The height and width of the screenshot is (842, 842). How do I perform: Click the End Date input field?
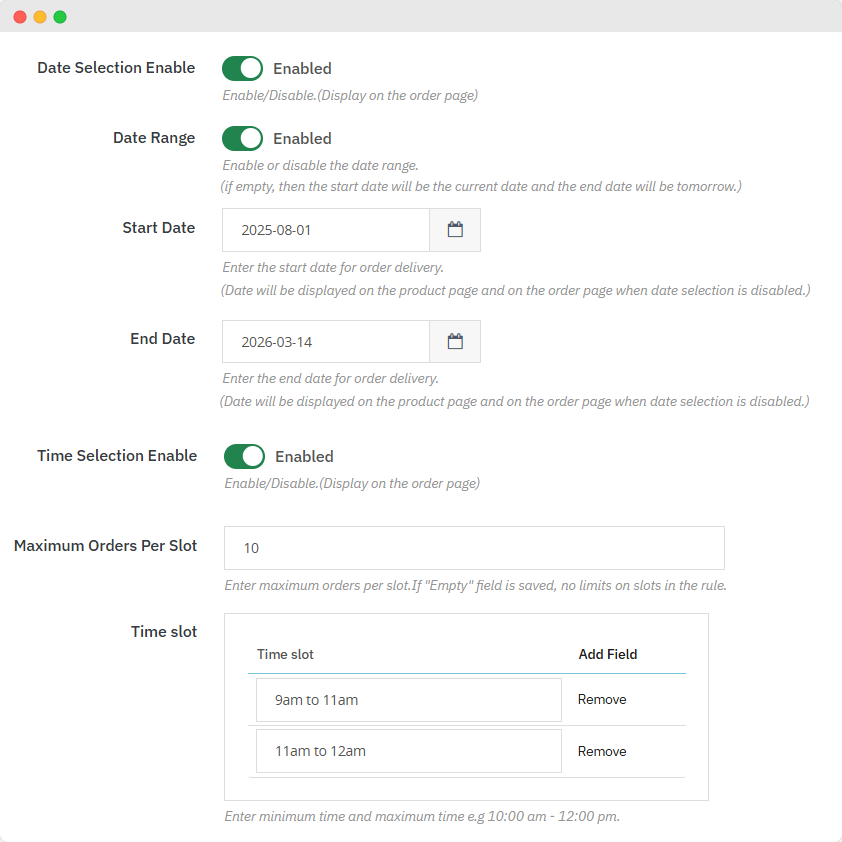pyautogui.click(x=326, y=342)
